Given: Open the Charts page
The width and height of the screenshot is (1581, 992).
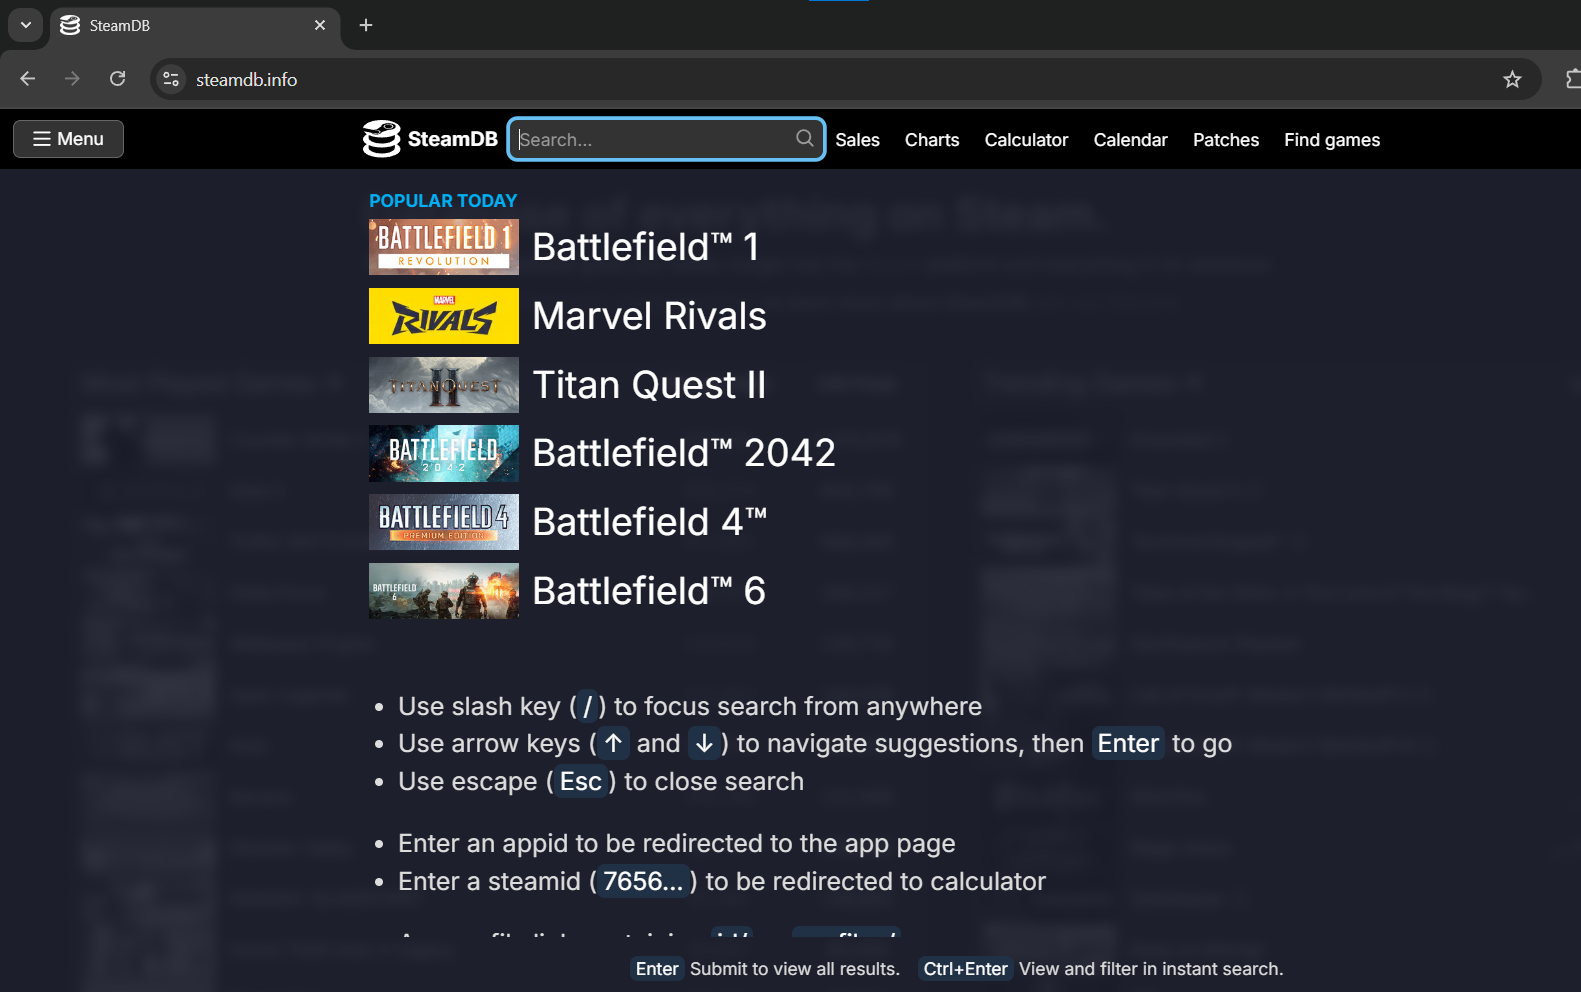Looking at the screenshot, I should coord(932,140).
